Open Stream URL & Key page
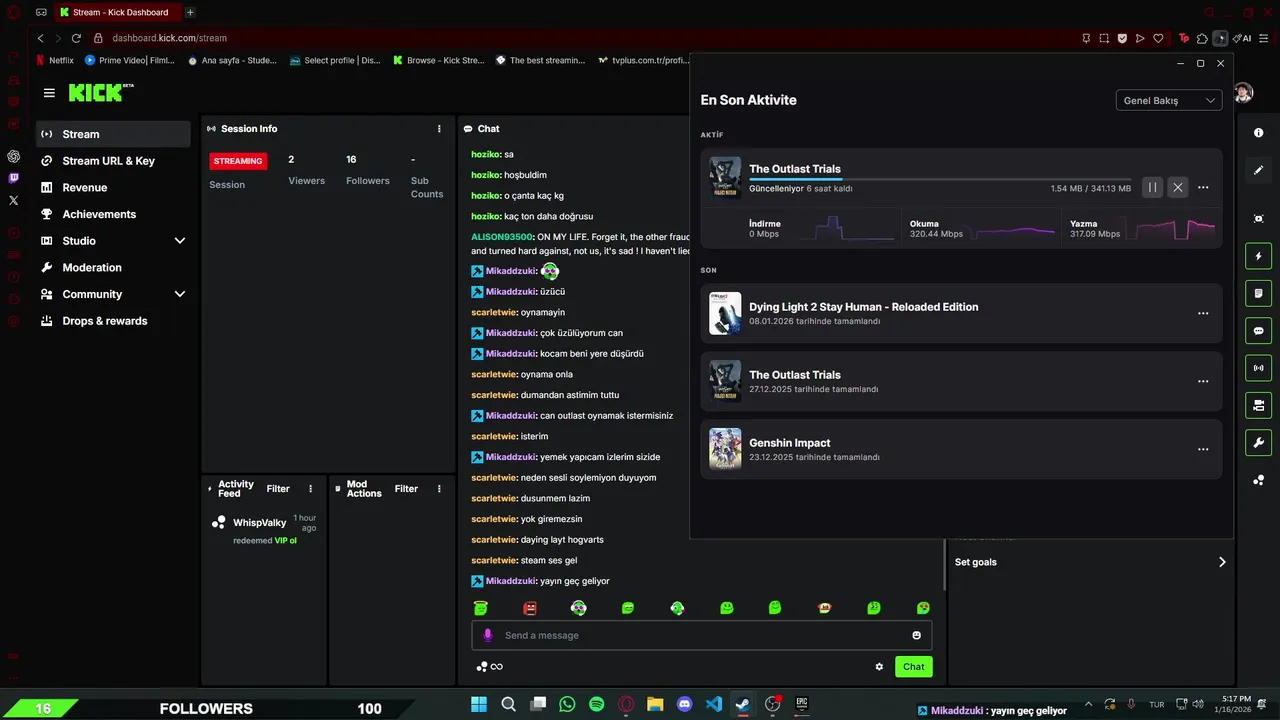The width and height of the screenshot is (1280, 720). pos(113,161)
